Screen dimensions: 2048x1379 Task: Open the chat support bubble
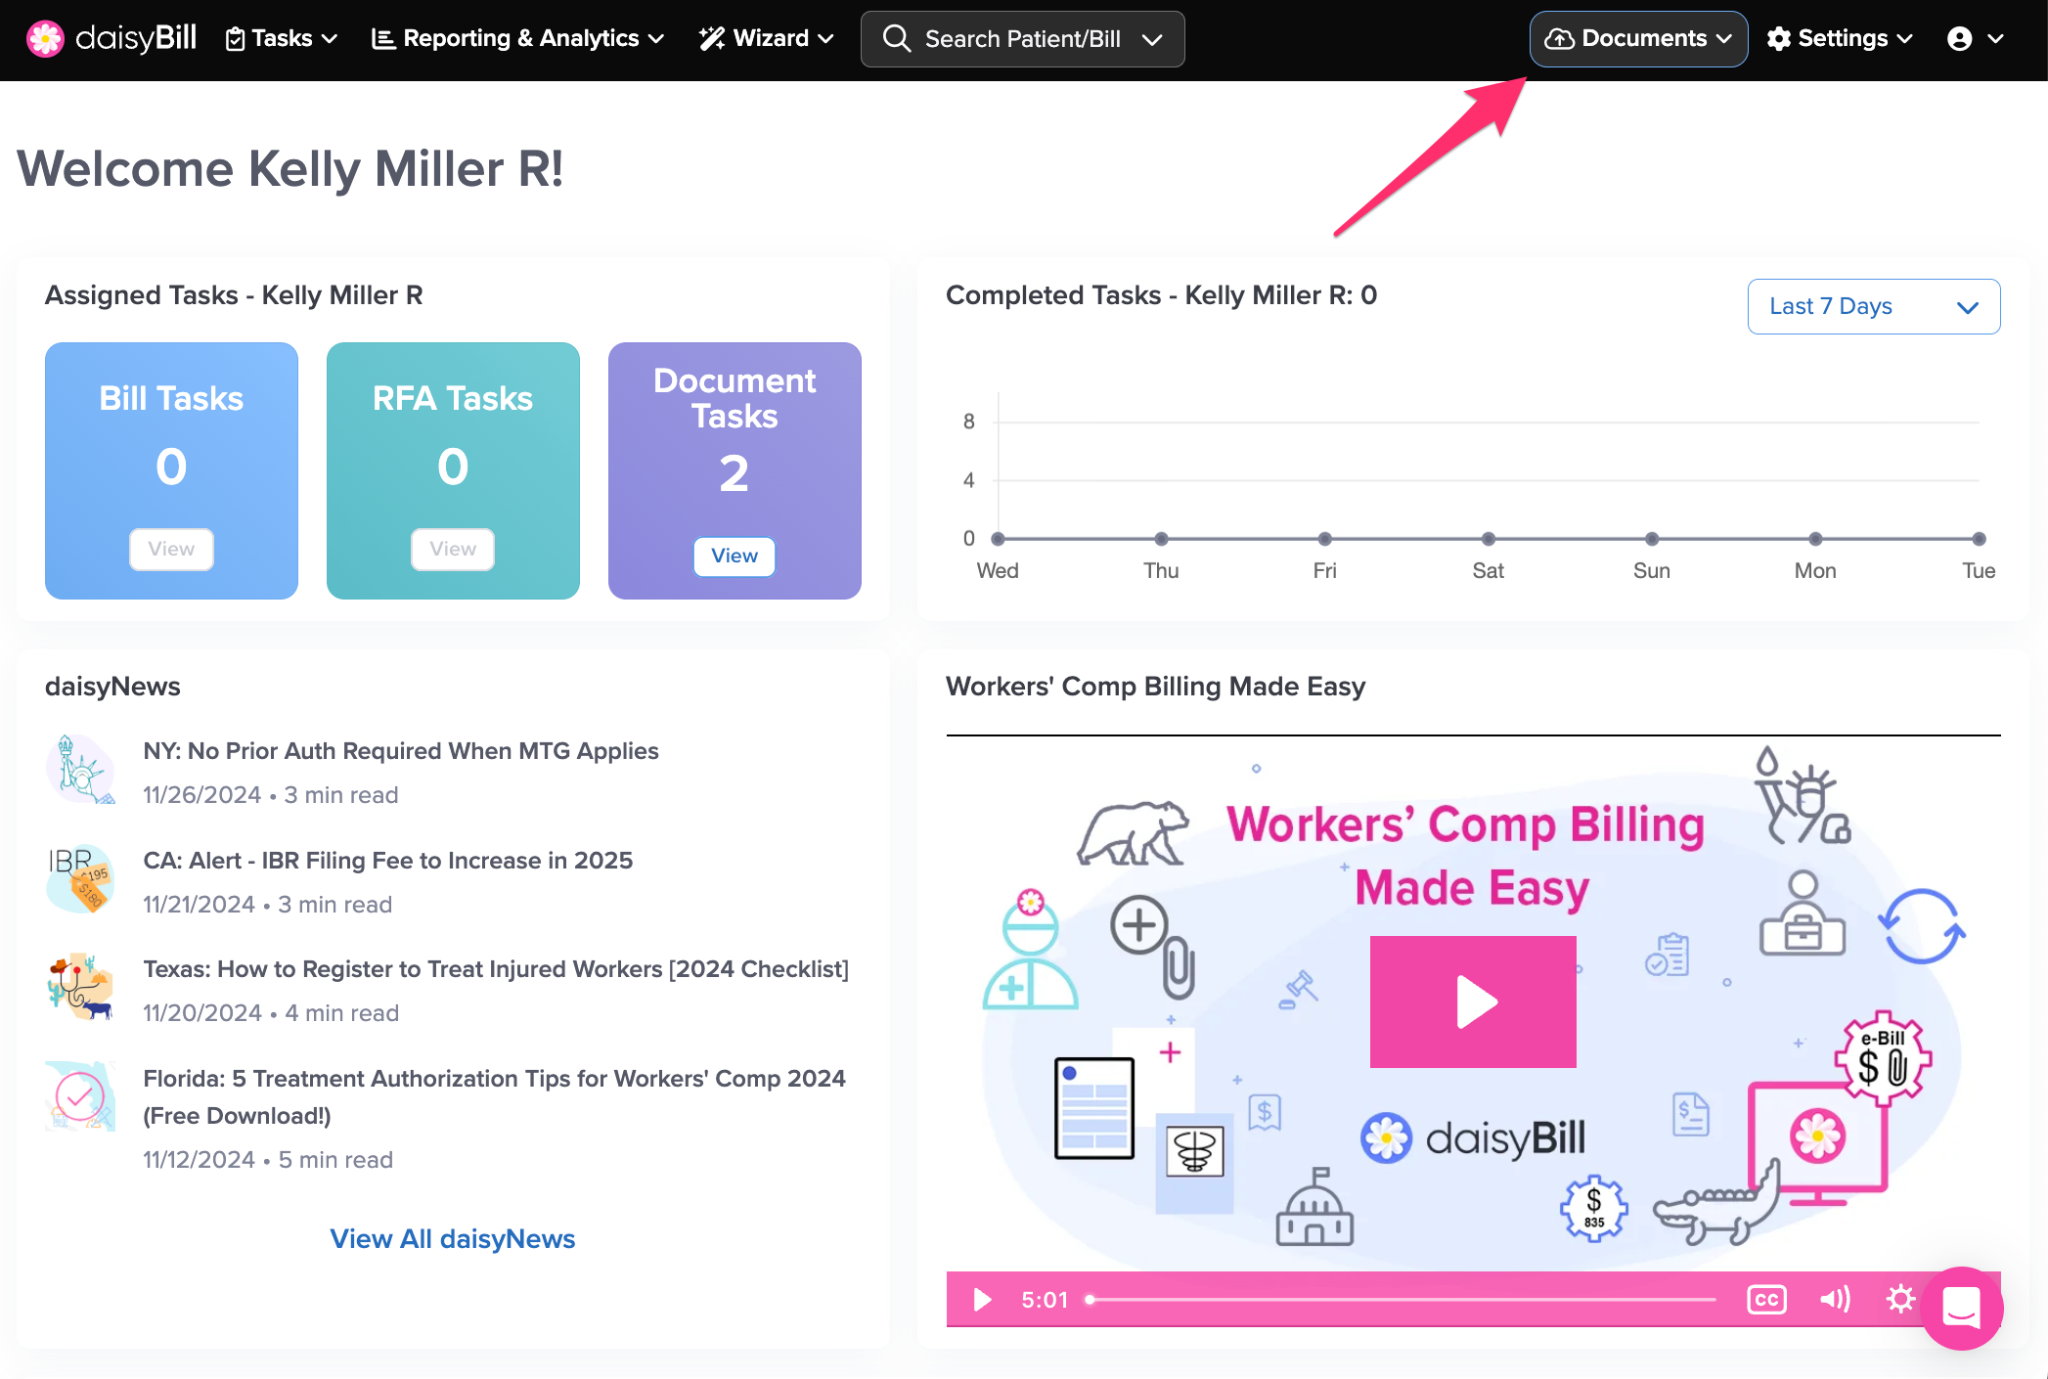pos(1960,1307)
